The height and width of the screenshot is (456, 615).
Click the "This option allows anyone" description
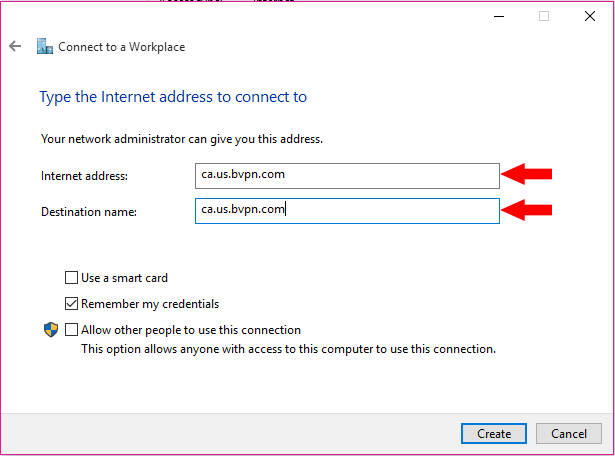tap(288, 350)
